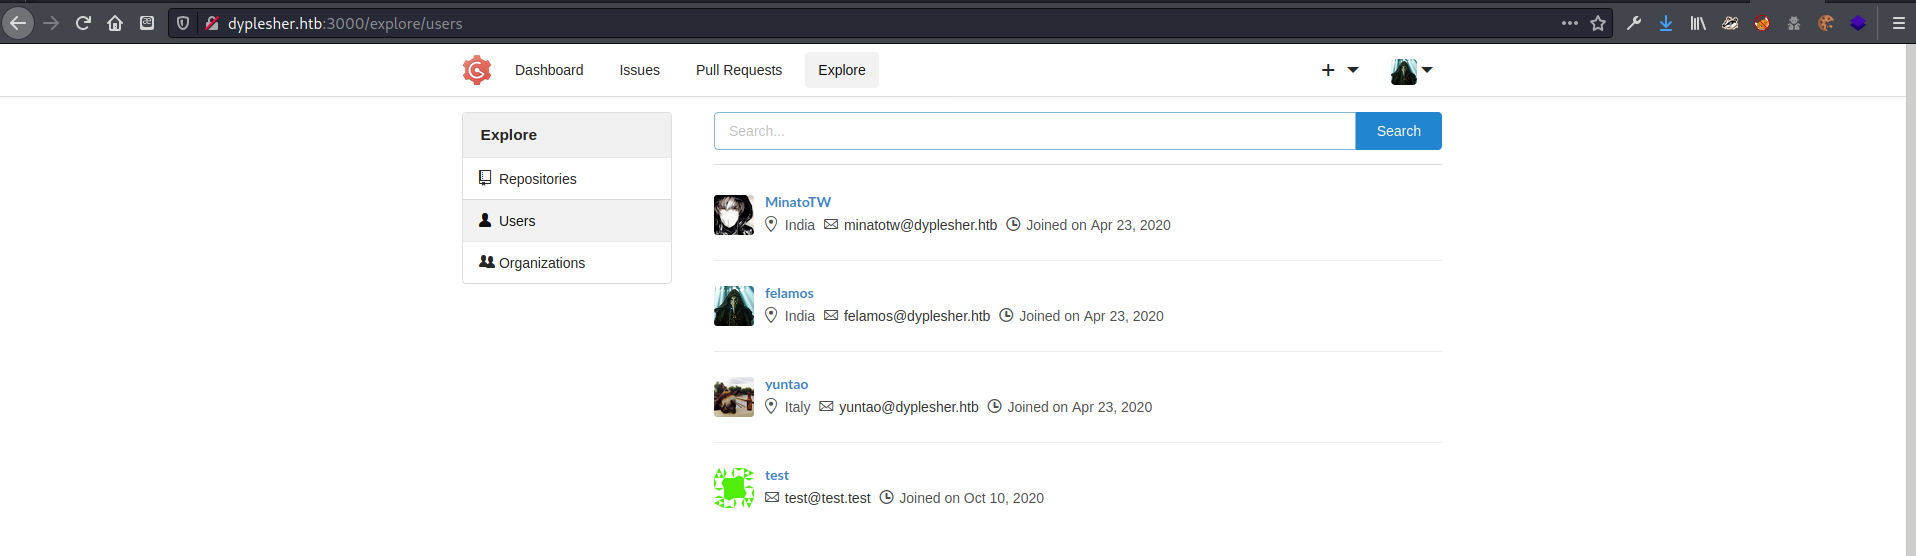Bookmark this page with the star icon
Image resolution: width=1916 pixels, height=556 pixels.
click(x=1598, y=23)
